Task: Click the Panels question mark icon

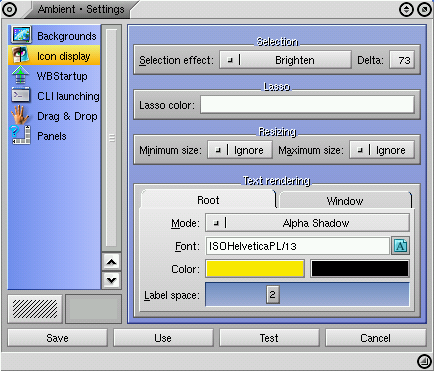Action: tap(21, 135)
